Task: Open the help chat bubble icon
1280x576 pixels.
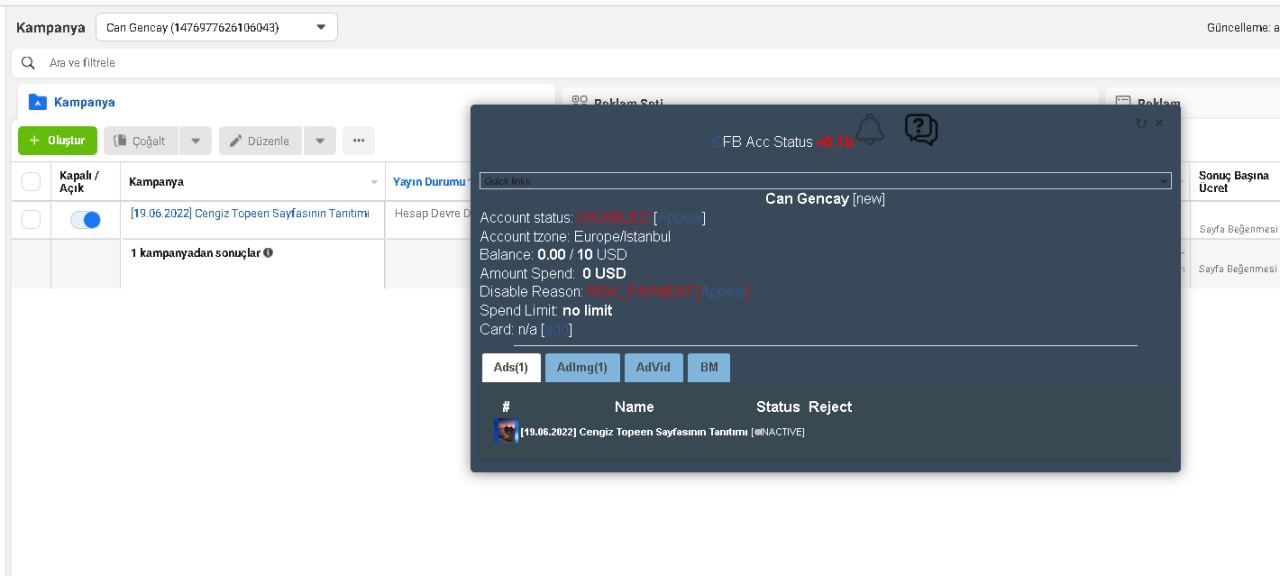Action: coord(921,130)
